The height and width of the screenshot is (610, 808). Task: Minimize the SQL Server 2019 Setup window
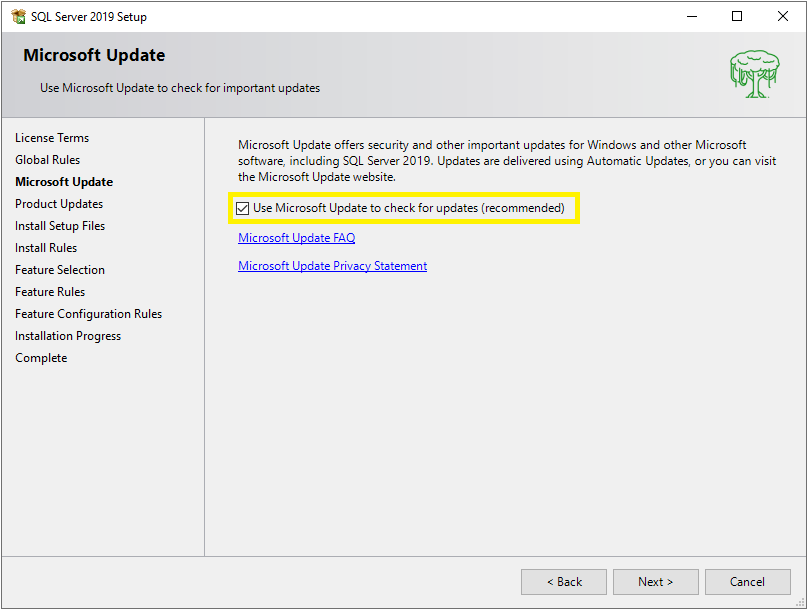(x=692, y=16)
